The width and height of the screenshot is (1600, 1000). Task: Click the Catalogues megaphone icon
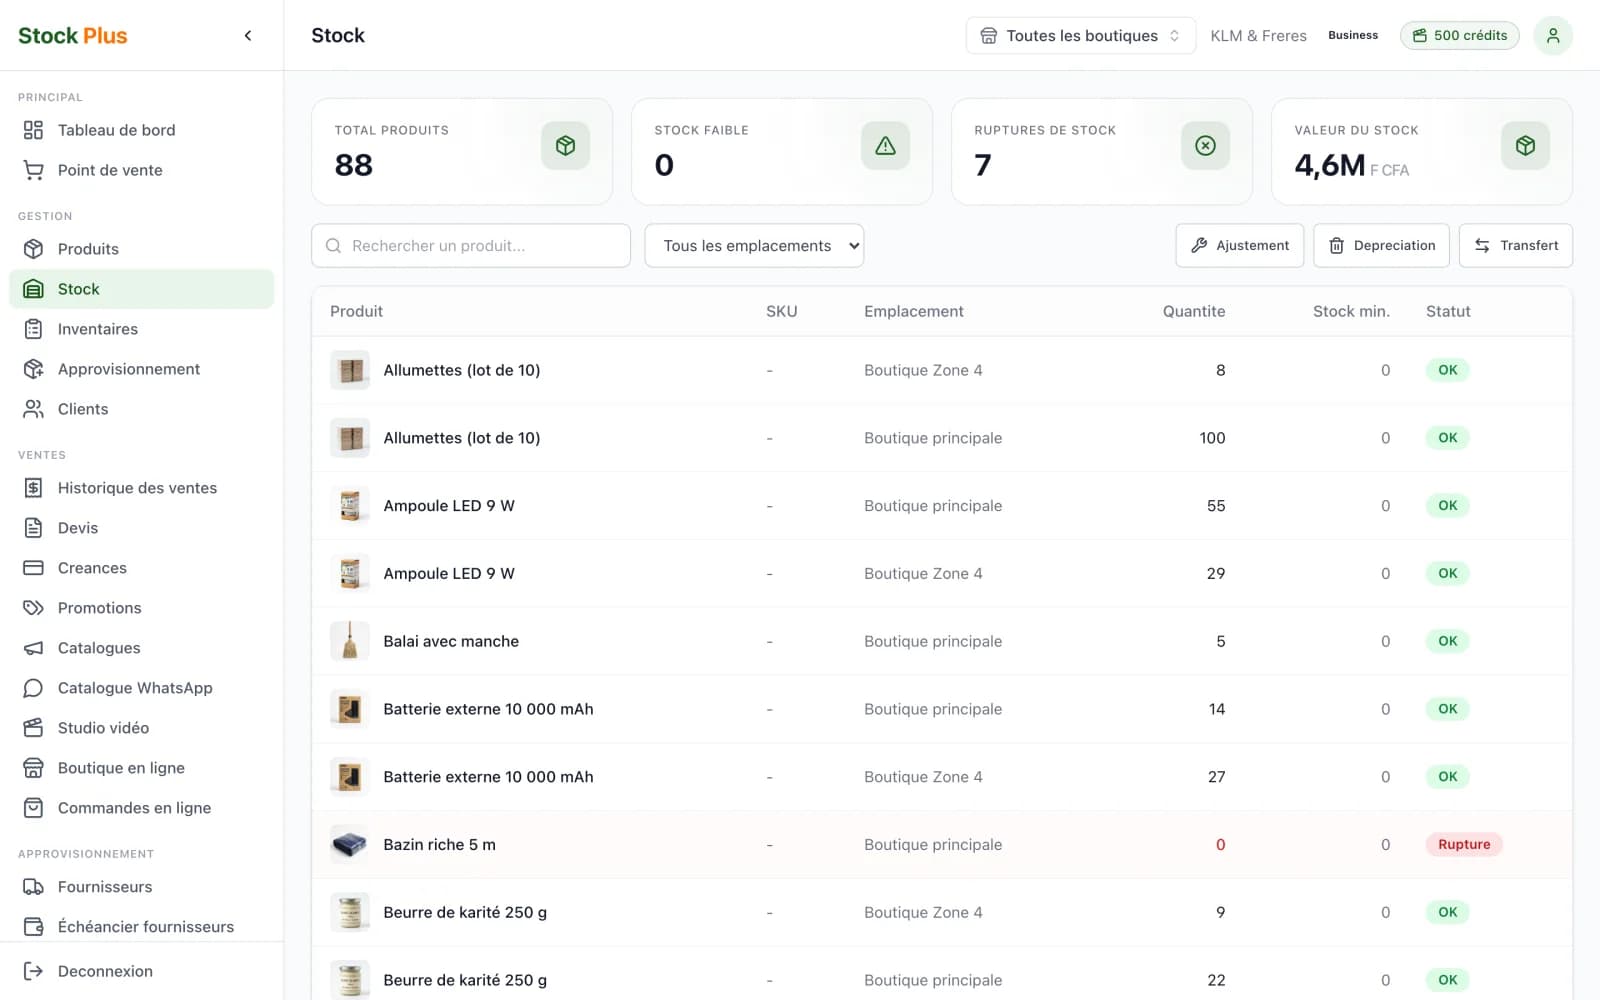33,648
